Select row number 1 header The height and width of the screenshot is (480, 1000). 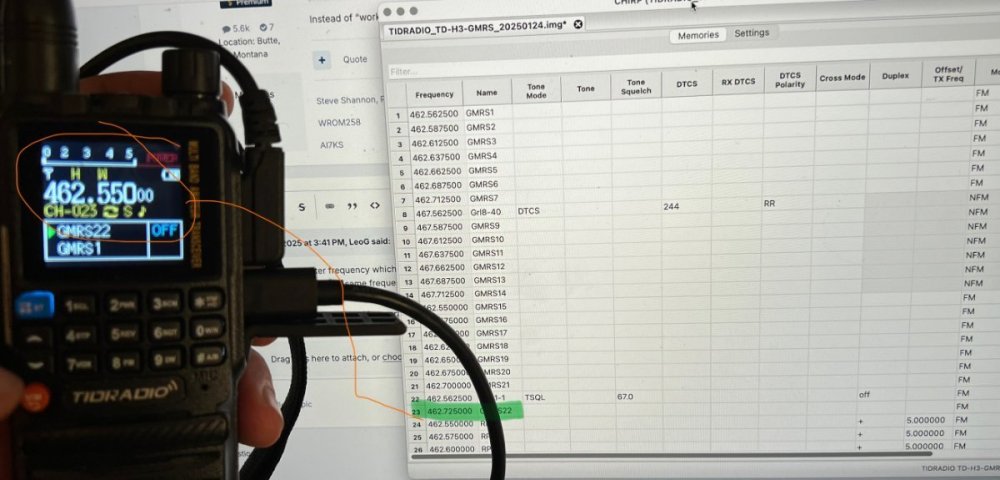click(398, 114)
